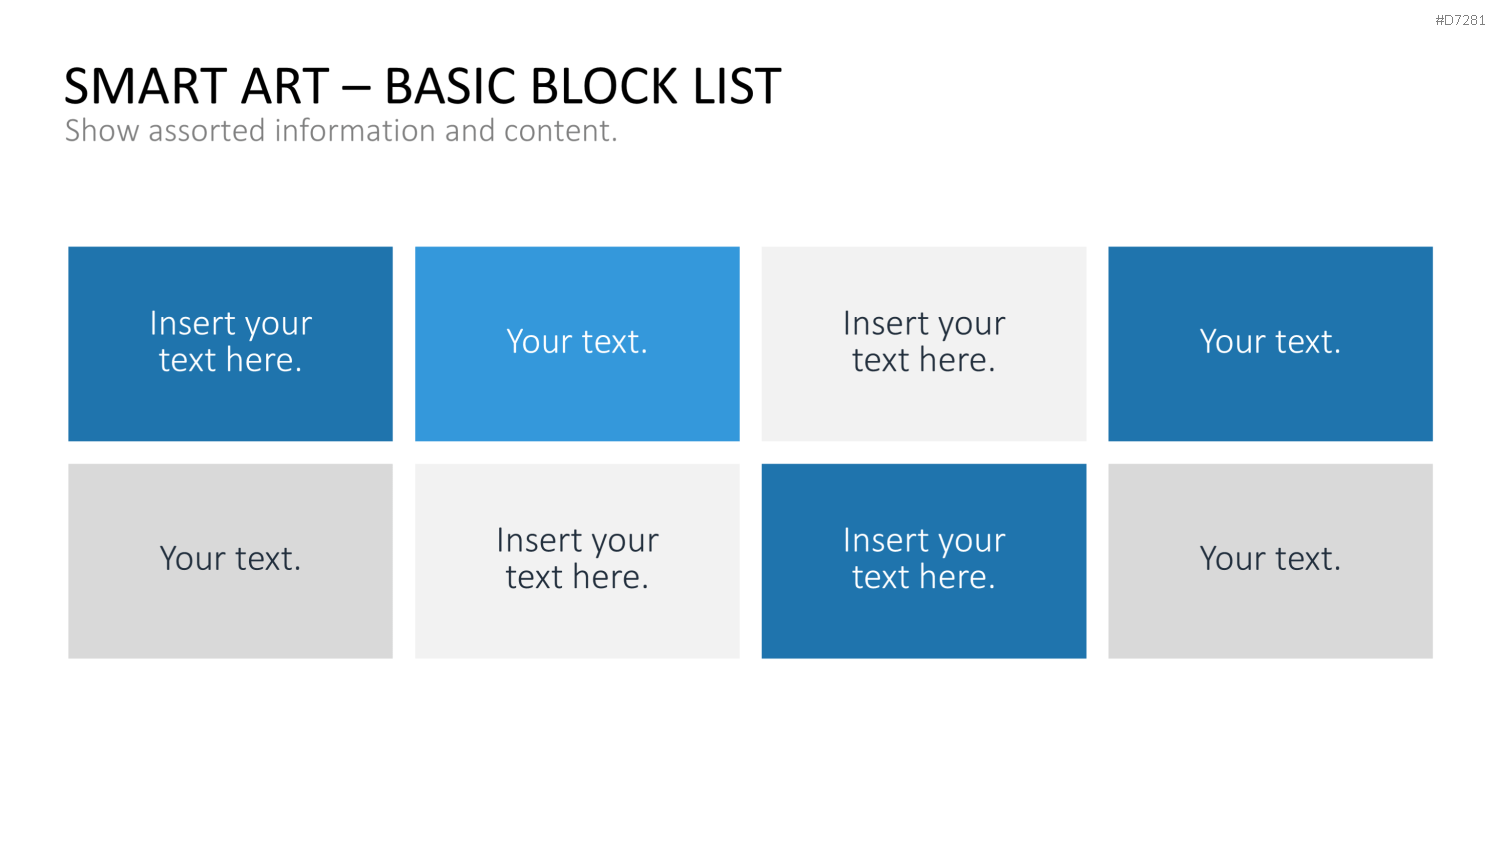
Task: Click the dash in the slide title
Action: (357, 89)
